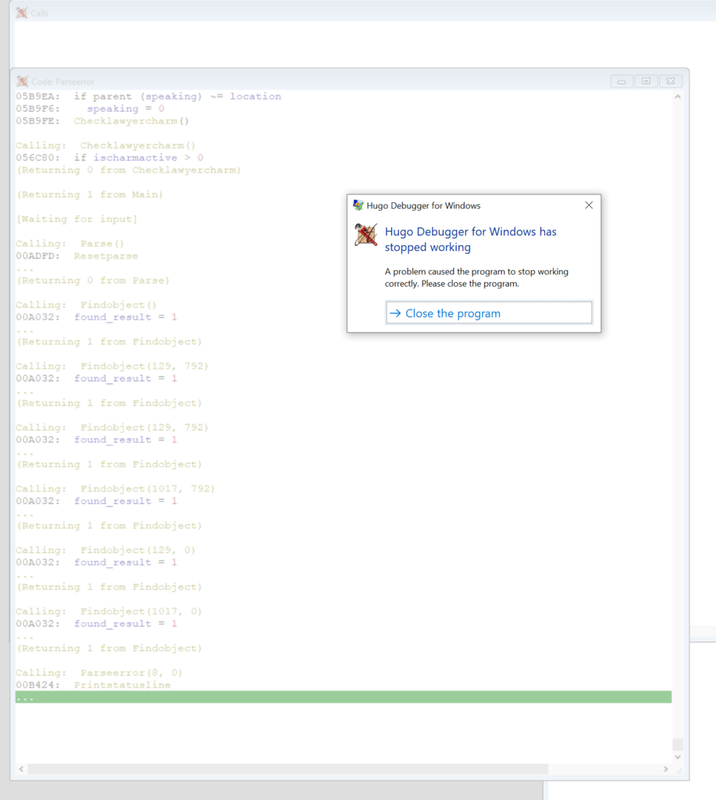Screen dimensions: 716x800
Task: Click the '05B9FE: Checklawyercharm()' line
Action: (x=103, y=121)
